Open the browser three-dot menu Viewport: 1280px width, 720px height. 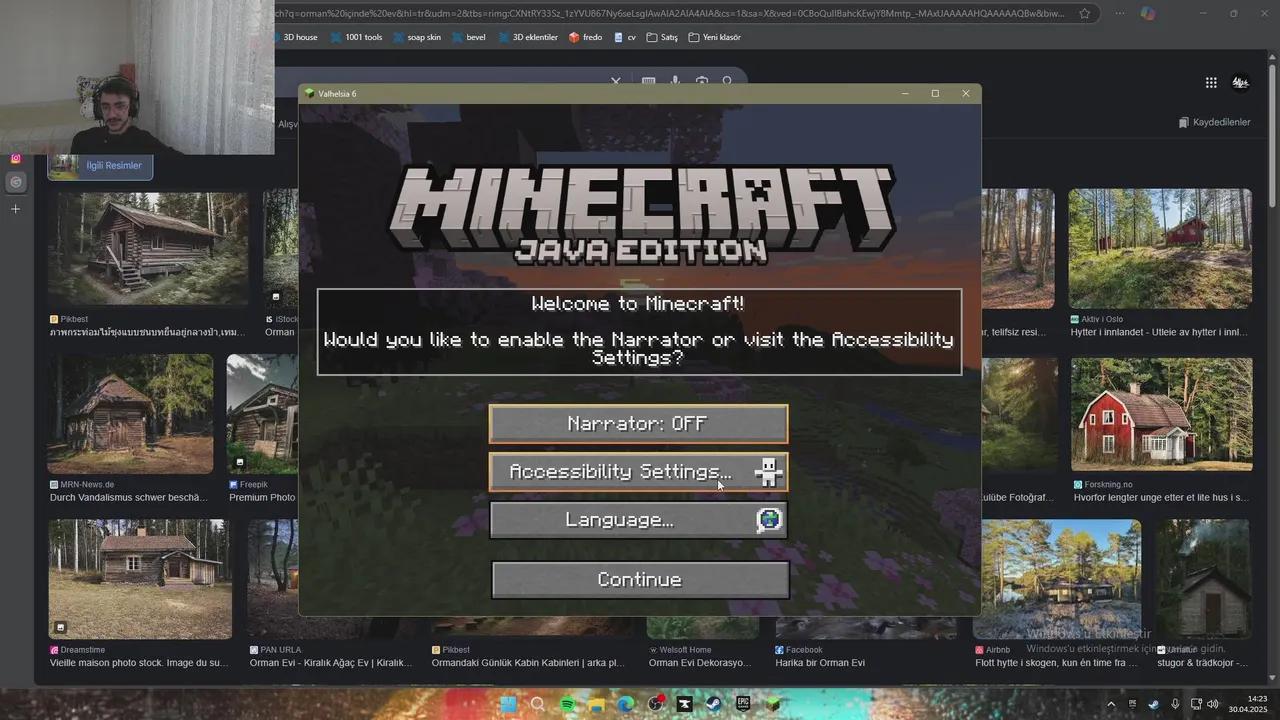[x=1119, y=14]
